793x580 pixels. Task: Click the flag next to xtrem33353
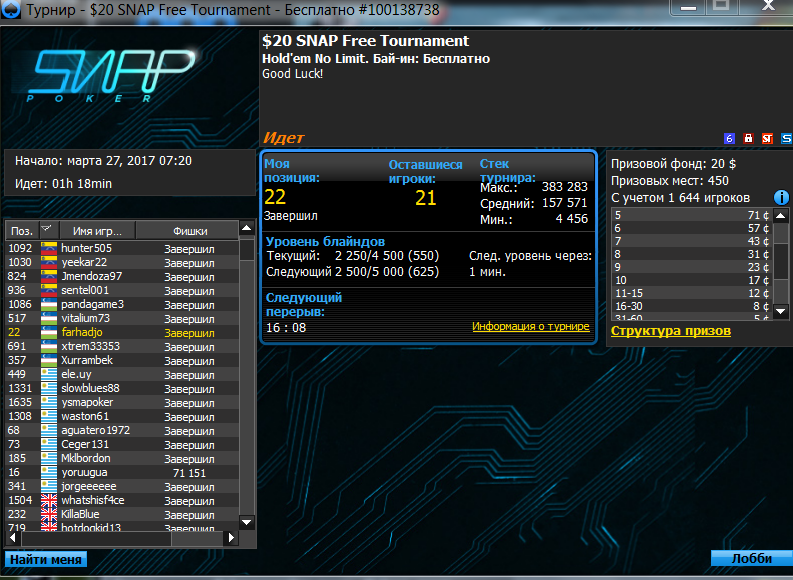[49, 346]
